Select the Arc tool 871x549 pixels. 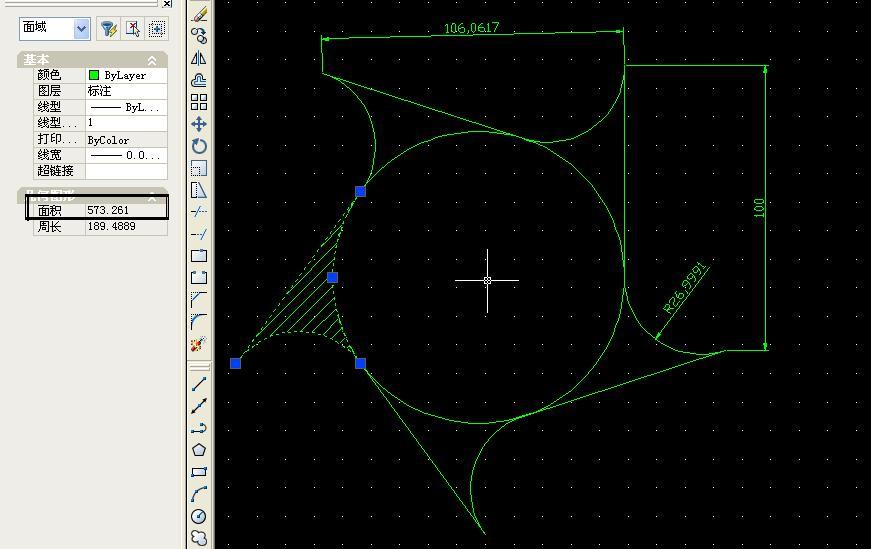point(199,494)
